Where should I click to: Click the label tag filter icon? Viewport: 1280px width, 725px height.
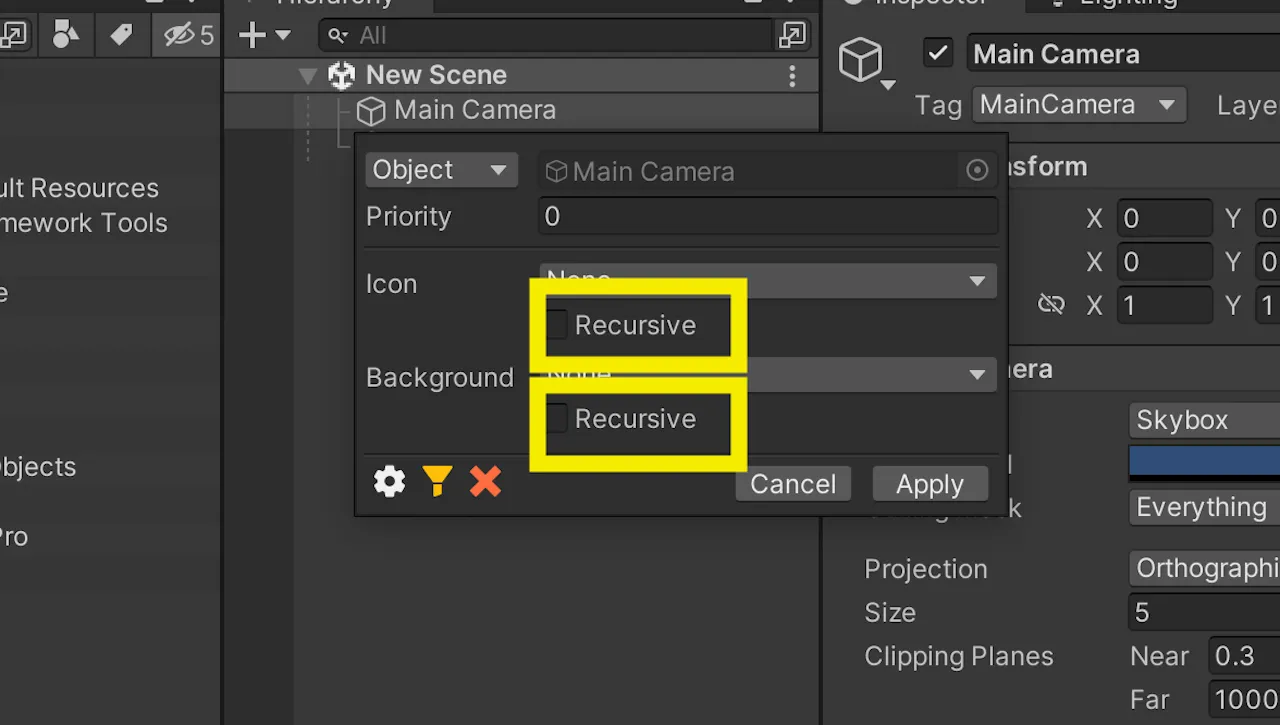(x=121, y=36)
